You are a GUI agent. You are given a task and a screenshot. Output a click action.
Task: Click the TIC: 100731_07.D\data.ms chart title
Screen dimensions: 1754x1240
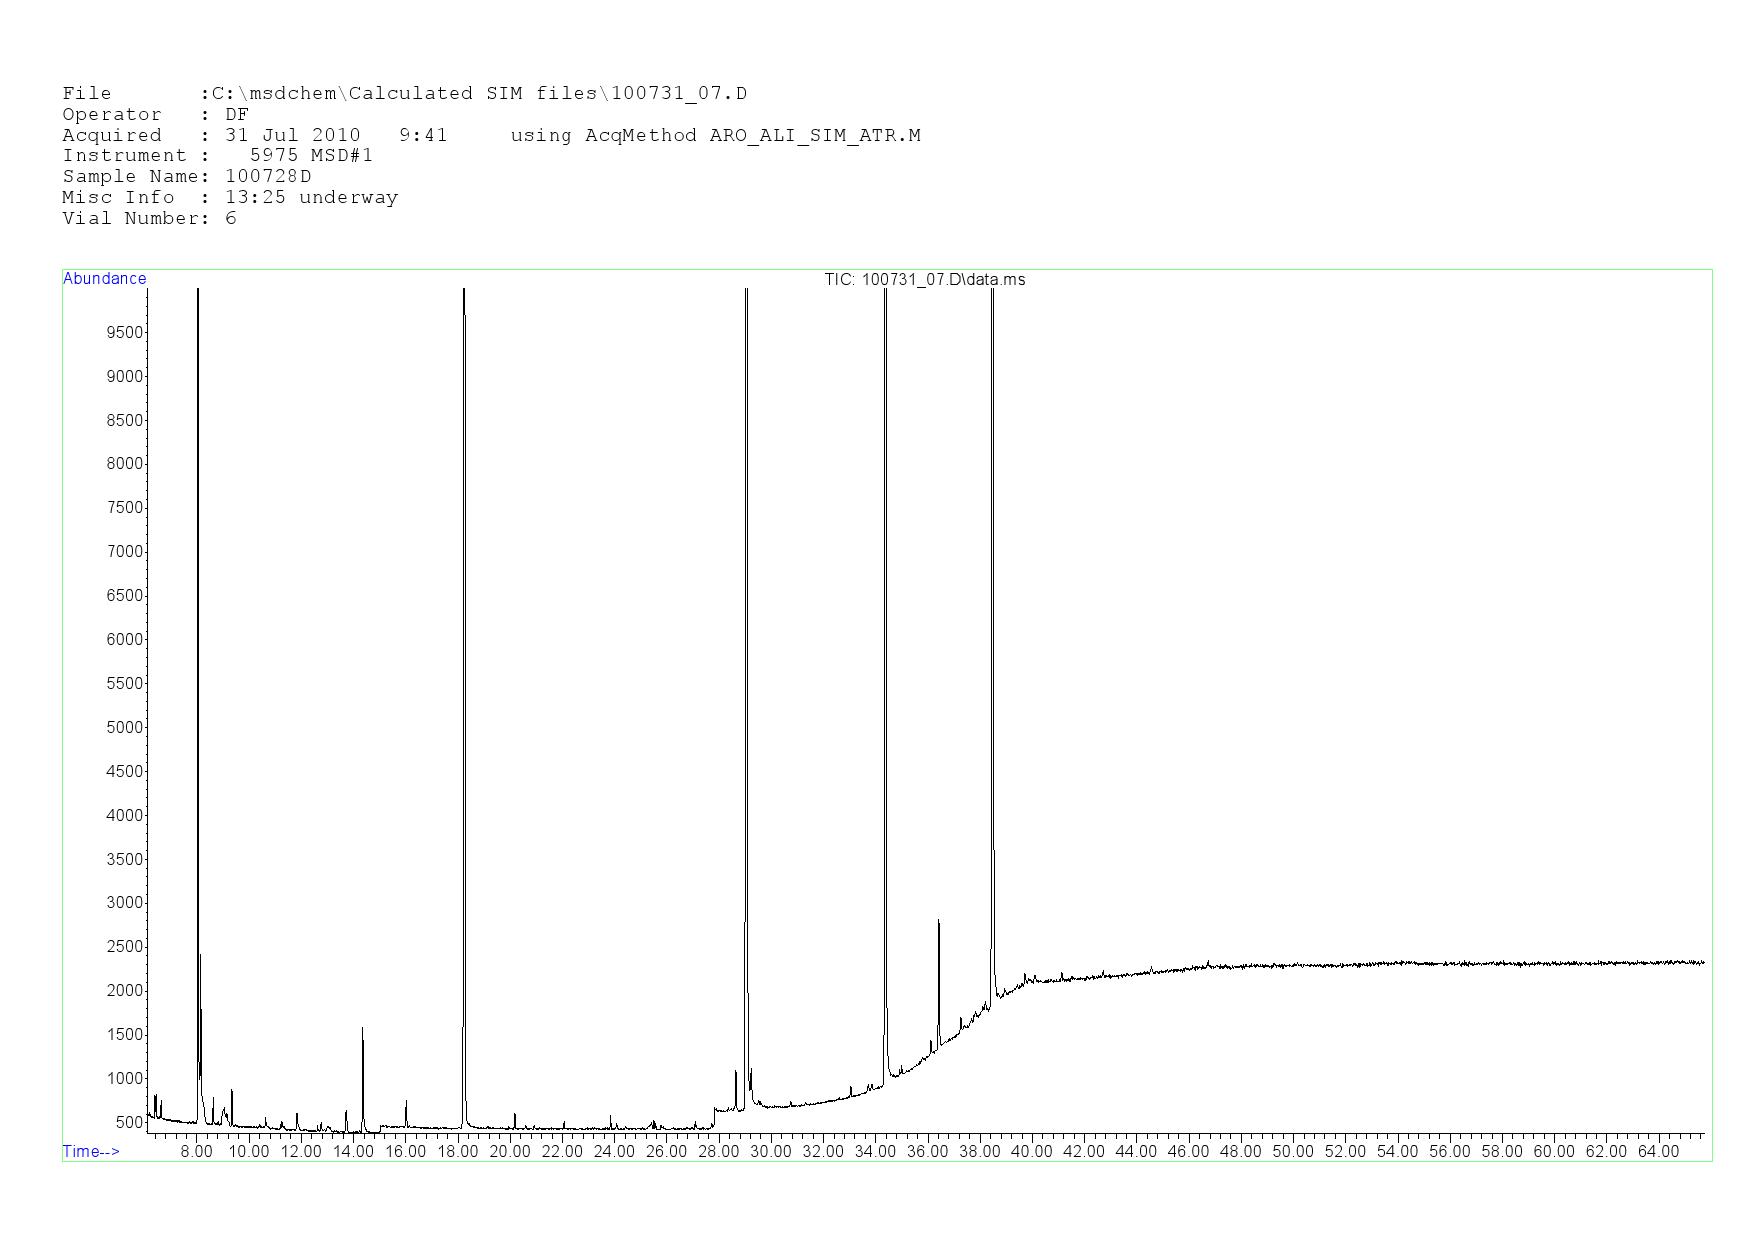pyautogui.click(x=924, y=279)
